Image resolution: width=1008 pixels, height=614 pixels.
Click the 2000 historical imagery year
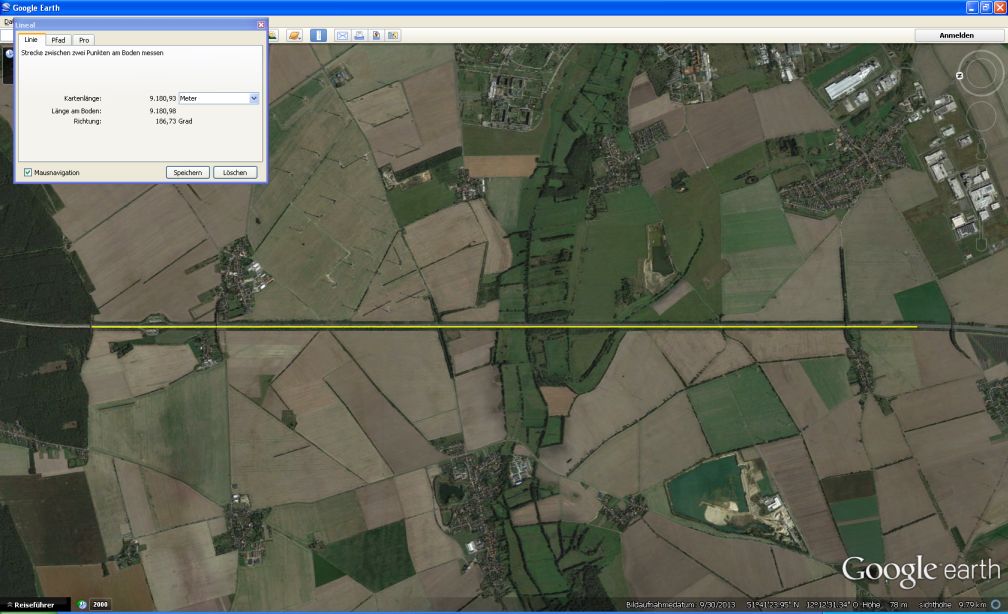click(100, 604)
